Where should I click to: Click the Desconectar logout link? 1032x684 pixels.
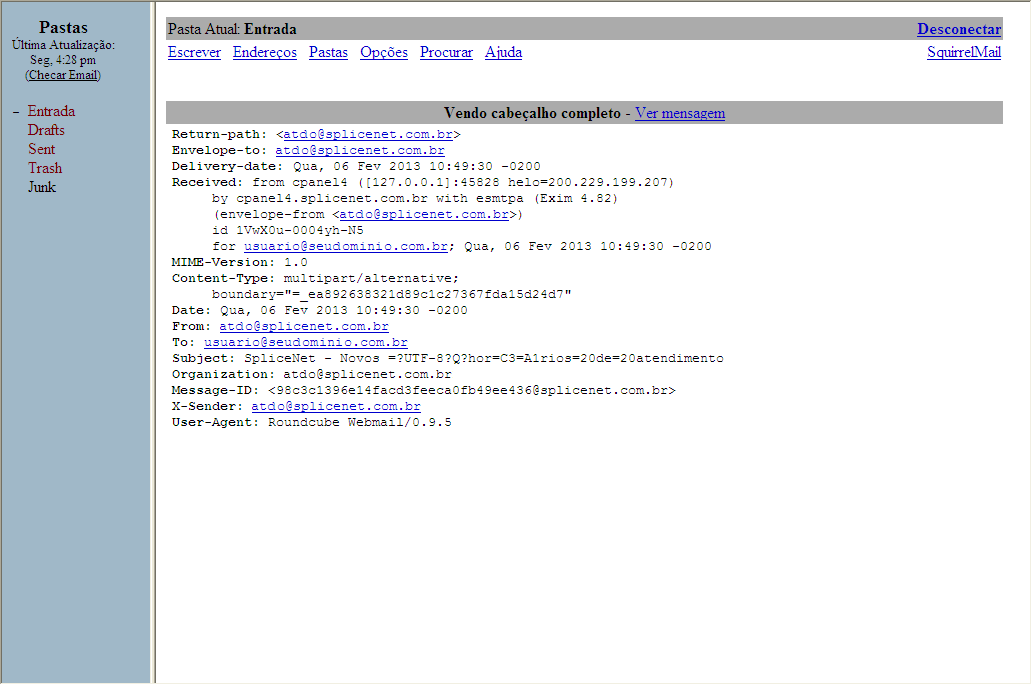click(x=959, y=30)
